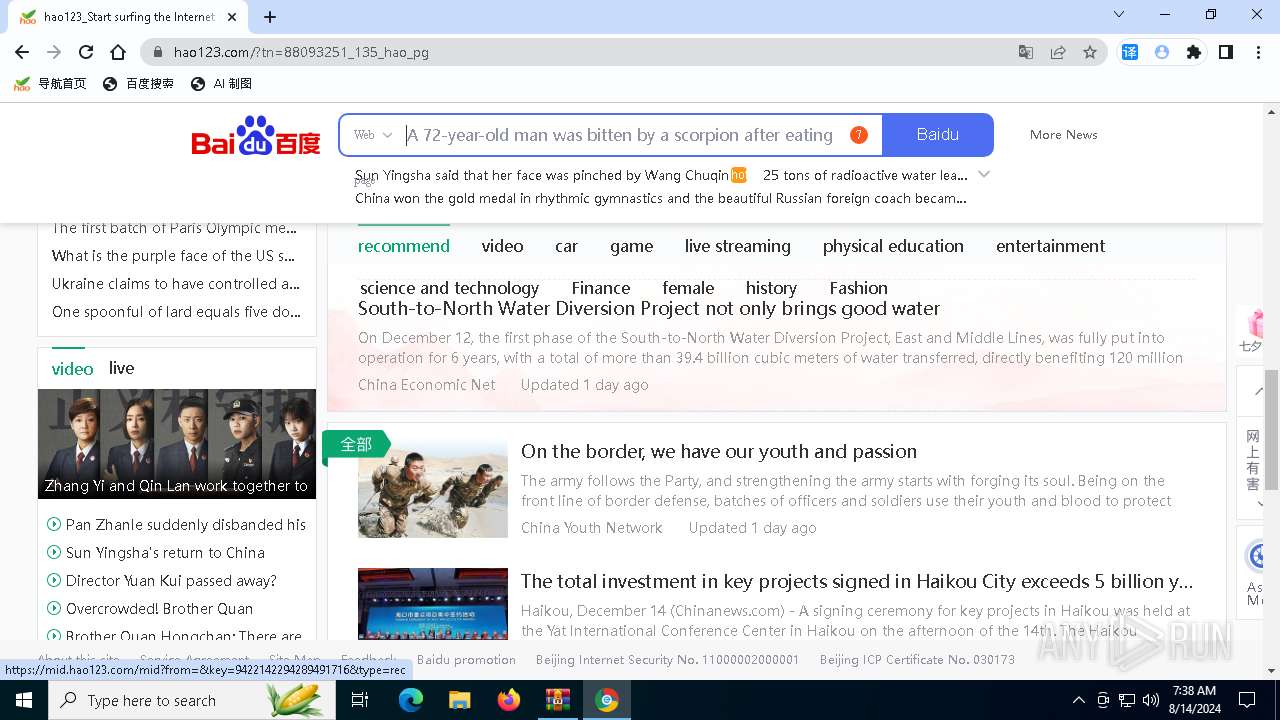Open the More News link

click(x=1063, y=135)
